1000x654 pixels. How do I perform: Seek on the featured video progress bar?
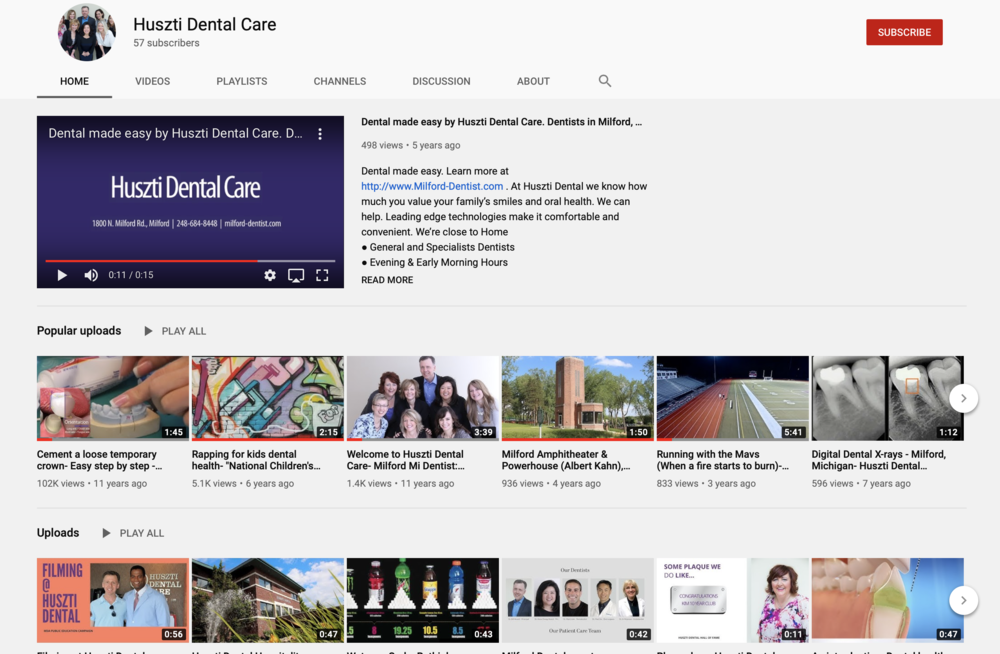[190, 261]
